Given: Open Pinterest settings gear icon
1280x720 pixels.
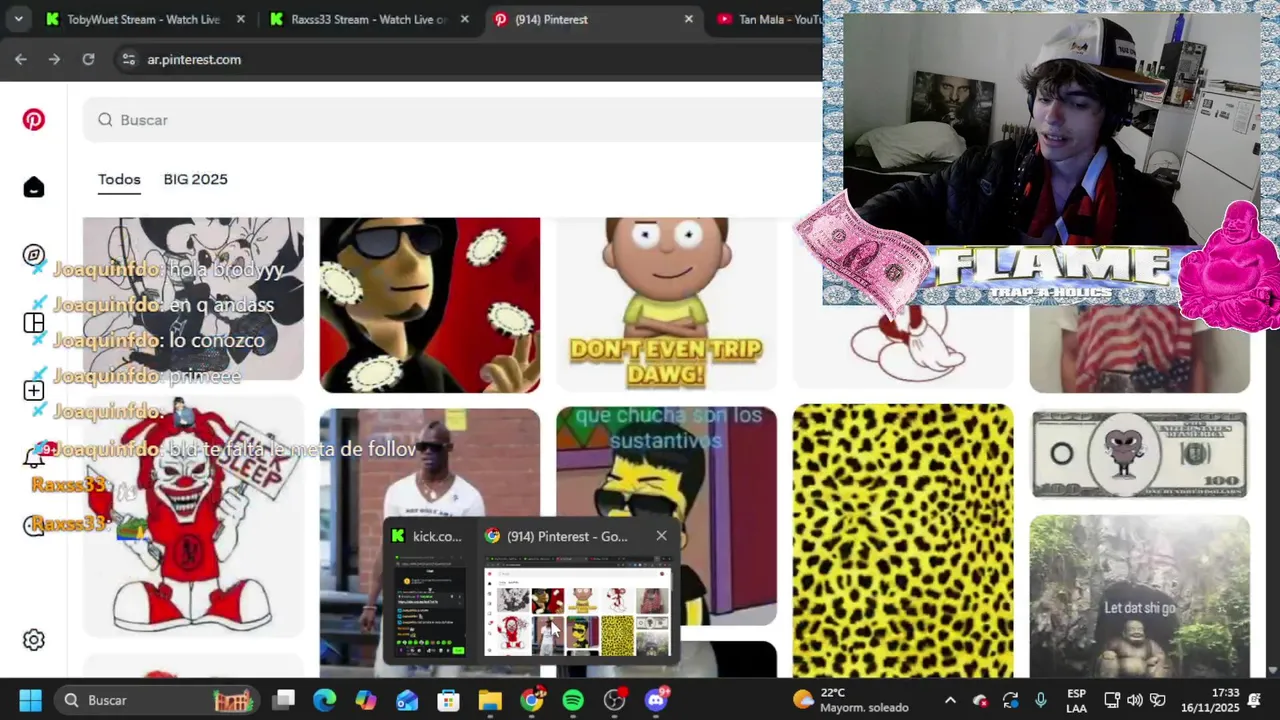Looking at the screenshot, I should 34,640.
